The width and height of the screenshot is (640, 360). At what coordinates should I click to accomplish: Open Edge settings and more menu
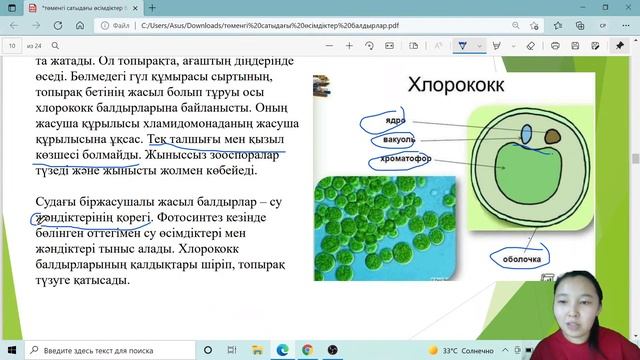[x=626, y=25]
